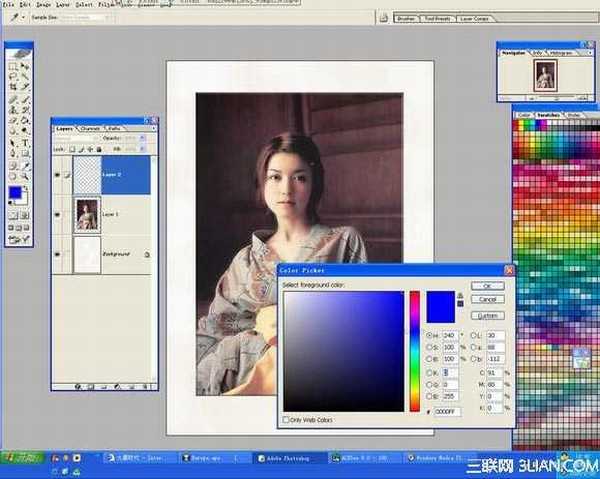The image size is (600, 479).
Task: Click Cancel in the Color Picker
Action: click(488, 299)
